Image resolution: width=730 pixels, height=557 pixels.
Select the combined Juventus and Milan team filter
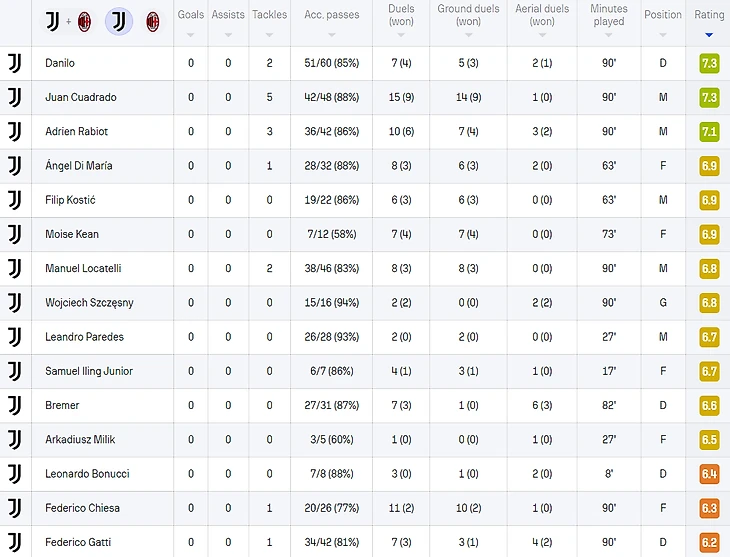point(68,21)
